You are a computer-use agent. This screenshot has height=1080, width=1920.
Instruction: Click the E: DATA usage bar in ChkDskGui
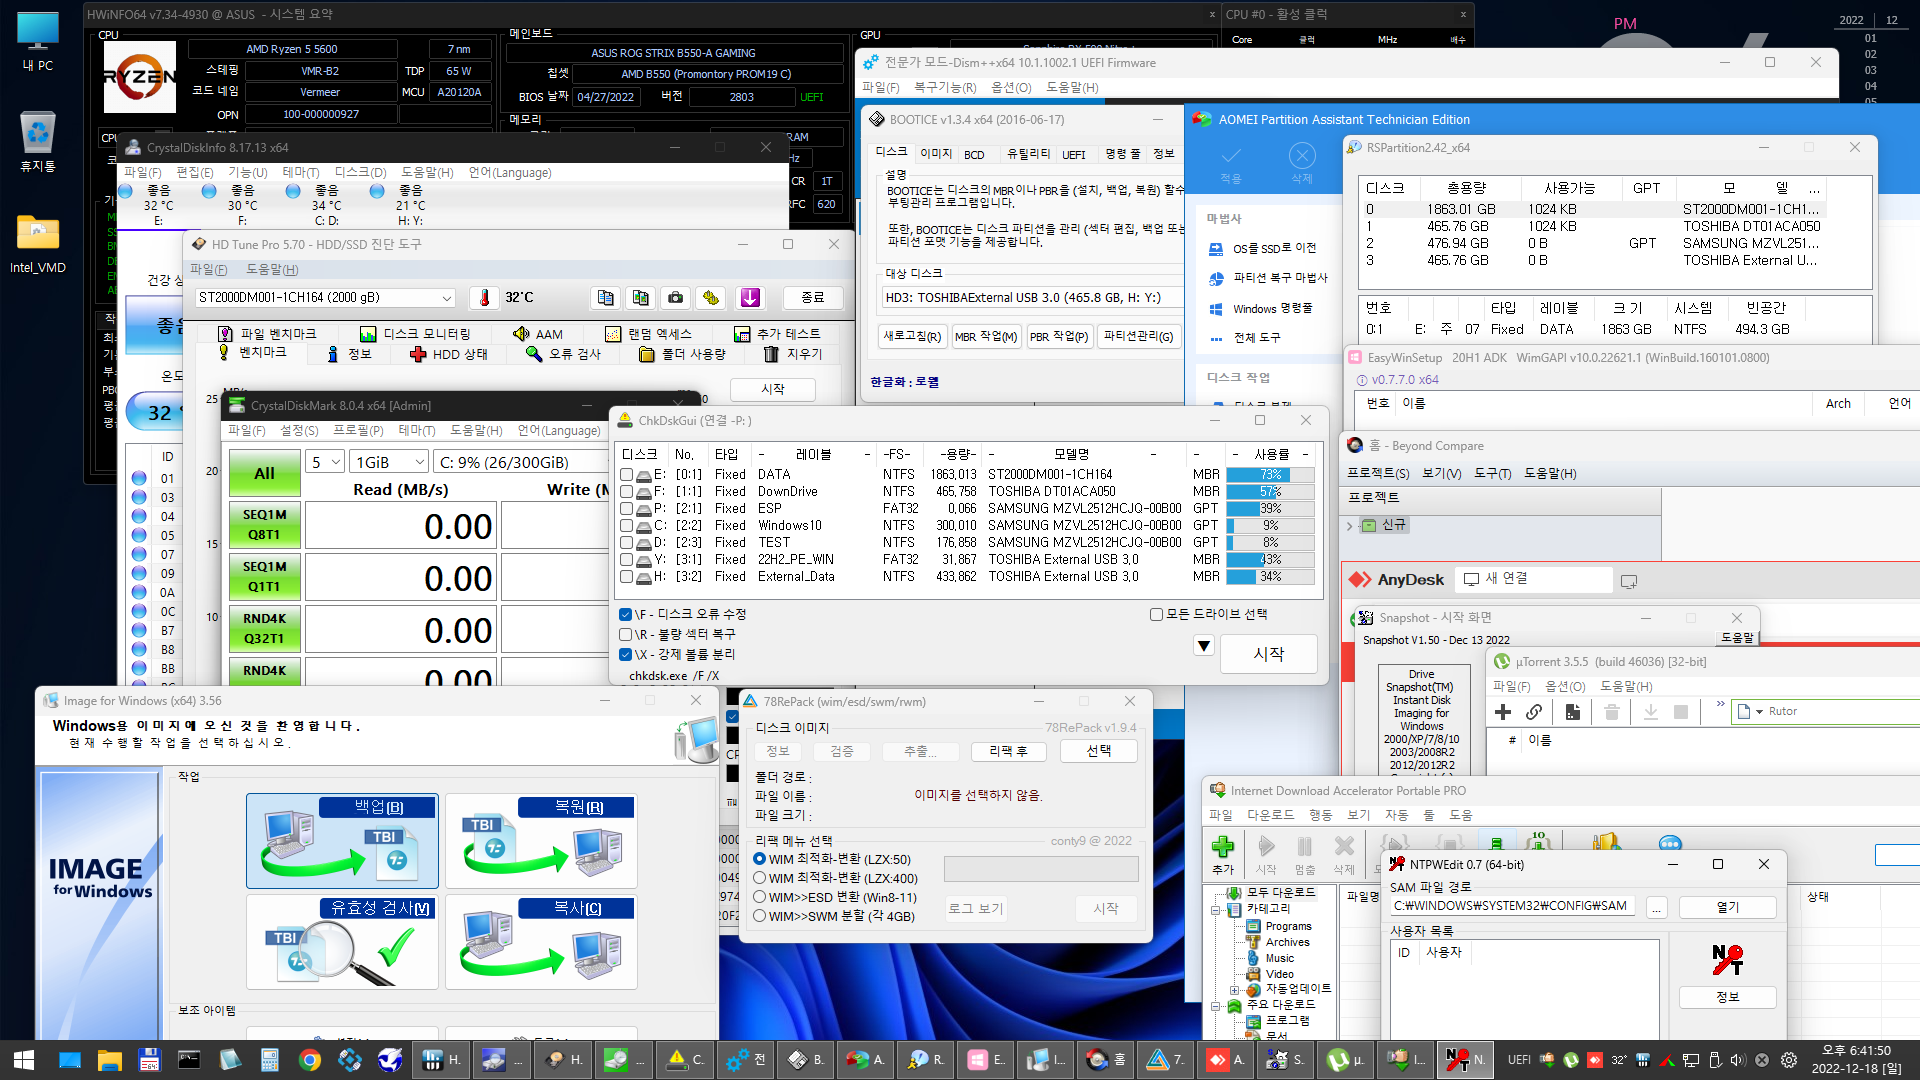[1270, 475]
